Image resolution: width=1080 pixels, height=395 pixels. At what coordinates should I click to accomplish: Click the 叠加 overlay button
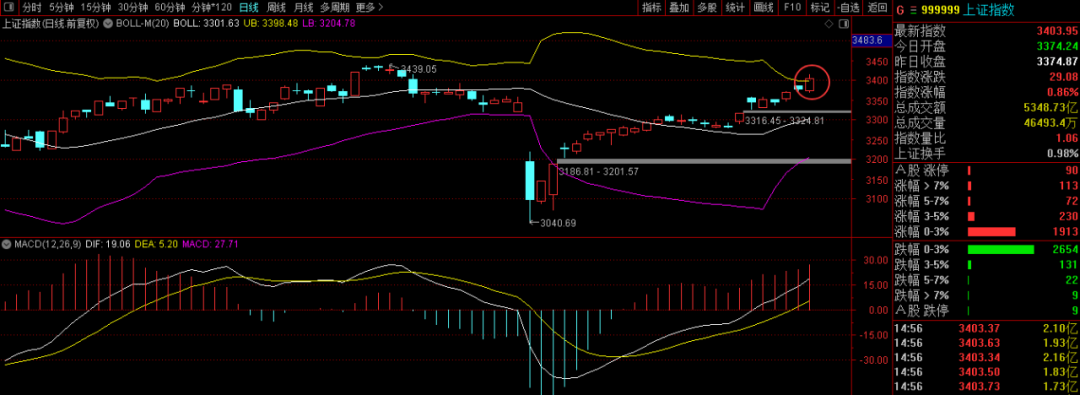tap(679, 8)
